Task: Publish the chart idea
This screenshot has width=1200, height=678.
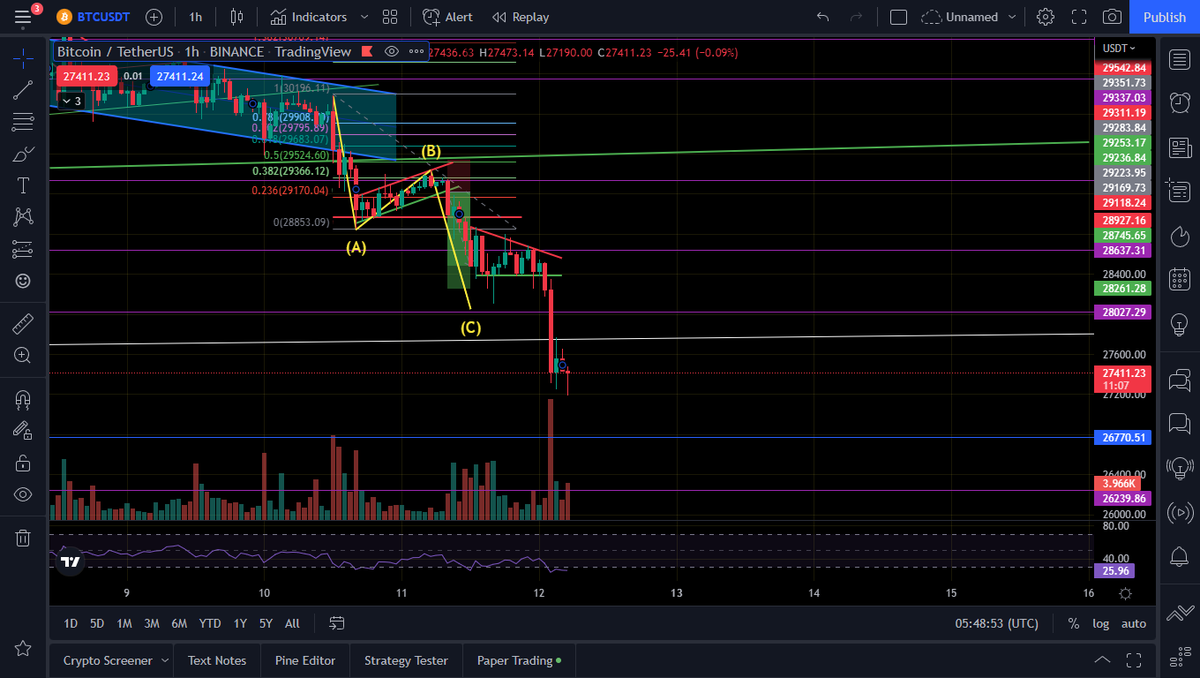Action: coord(1165,17)
